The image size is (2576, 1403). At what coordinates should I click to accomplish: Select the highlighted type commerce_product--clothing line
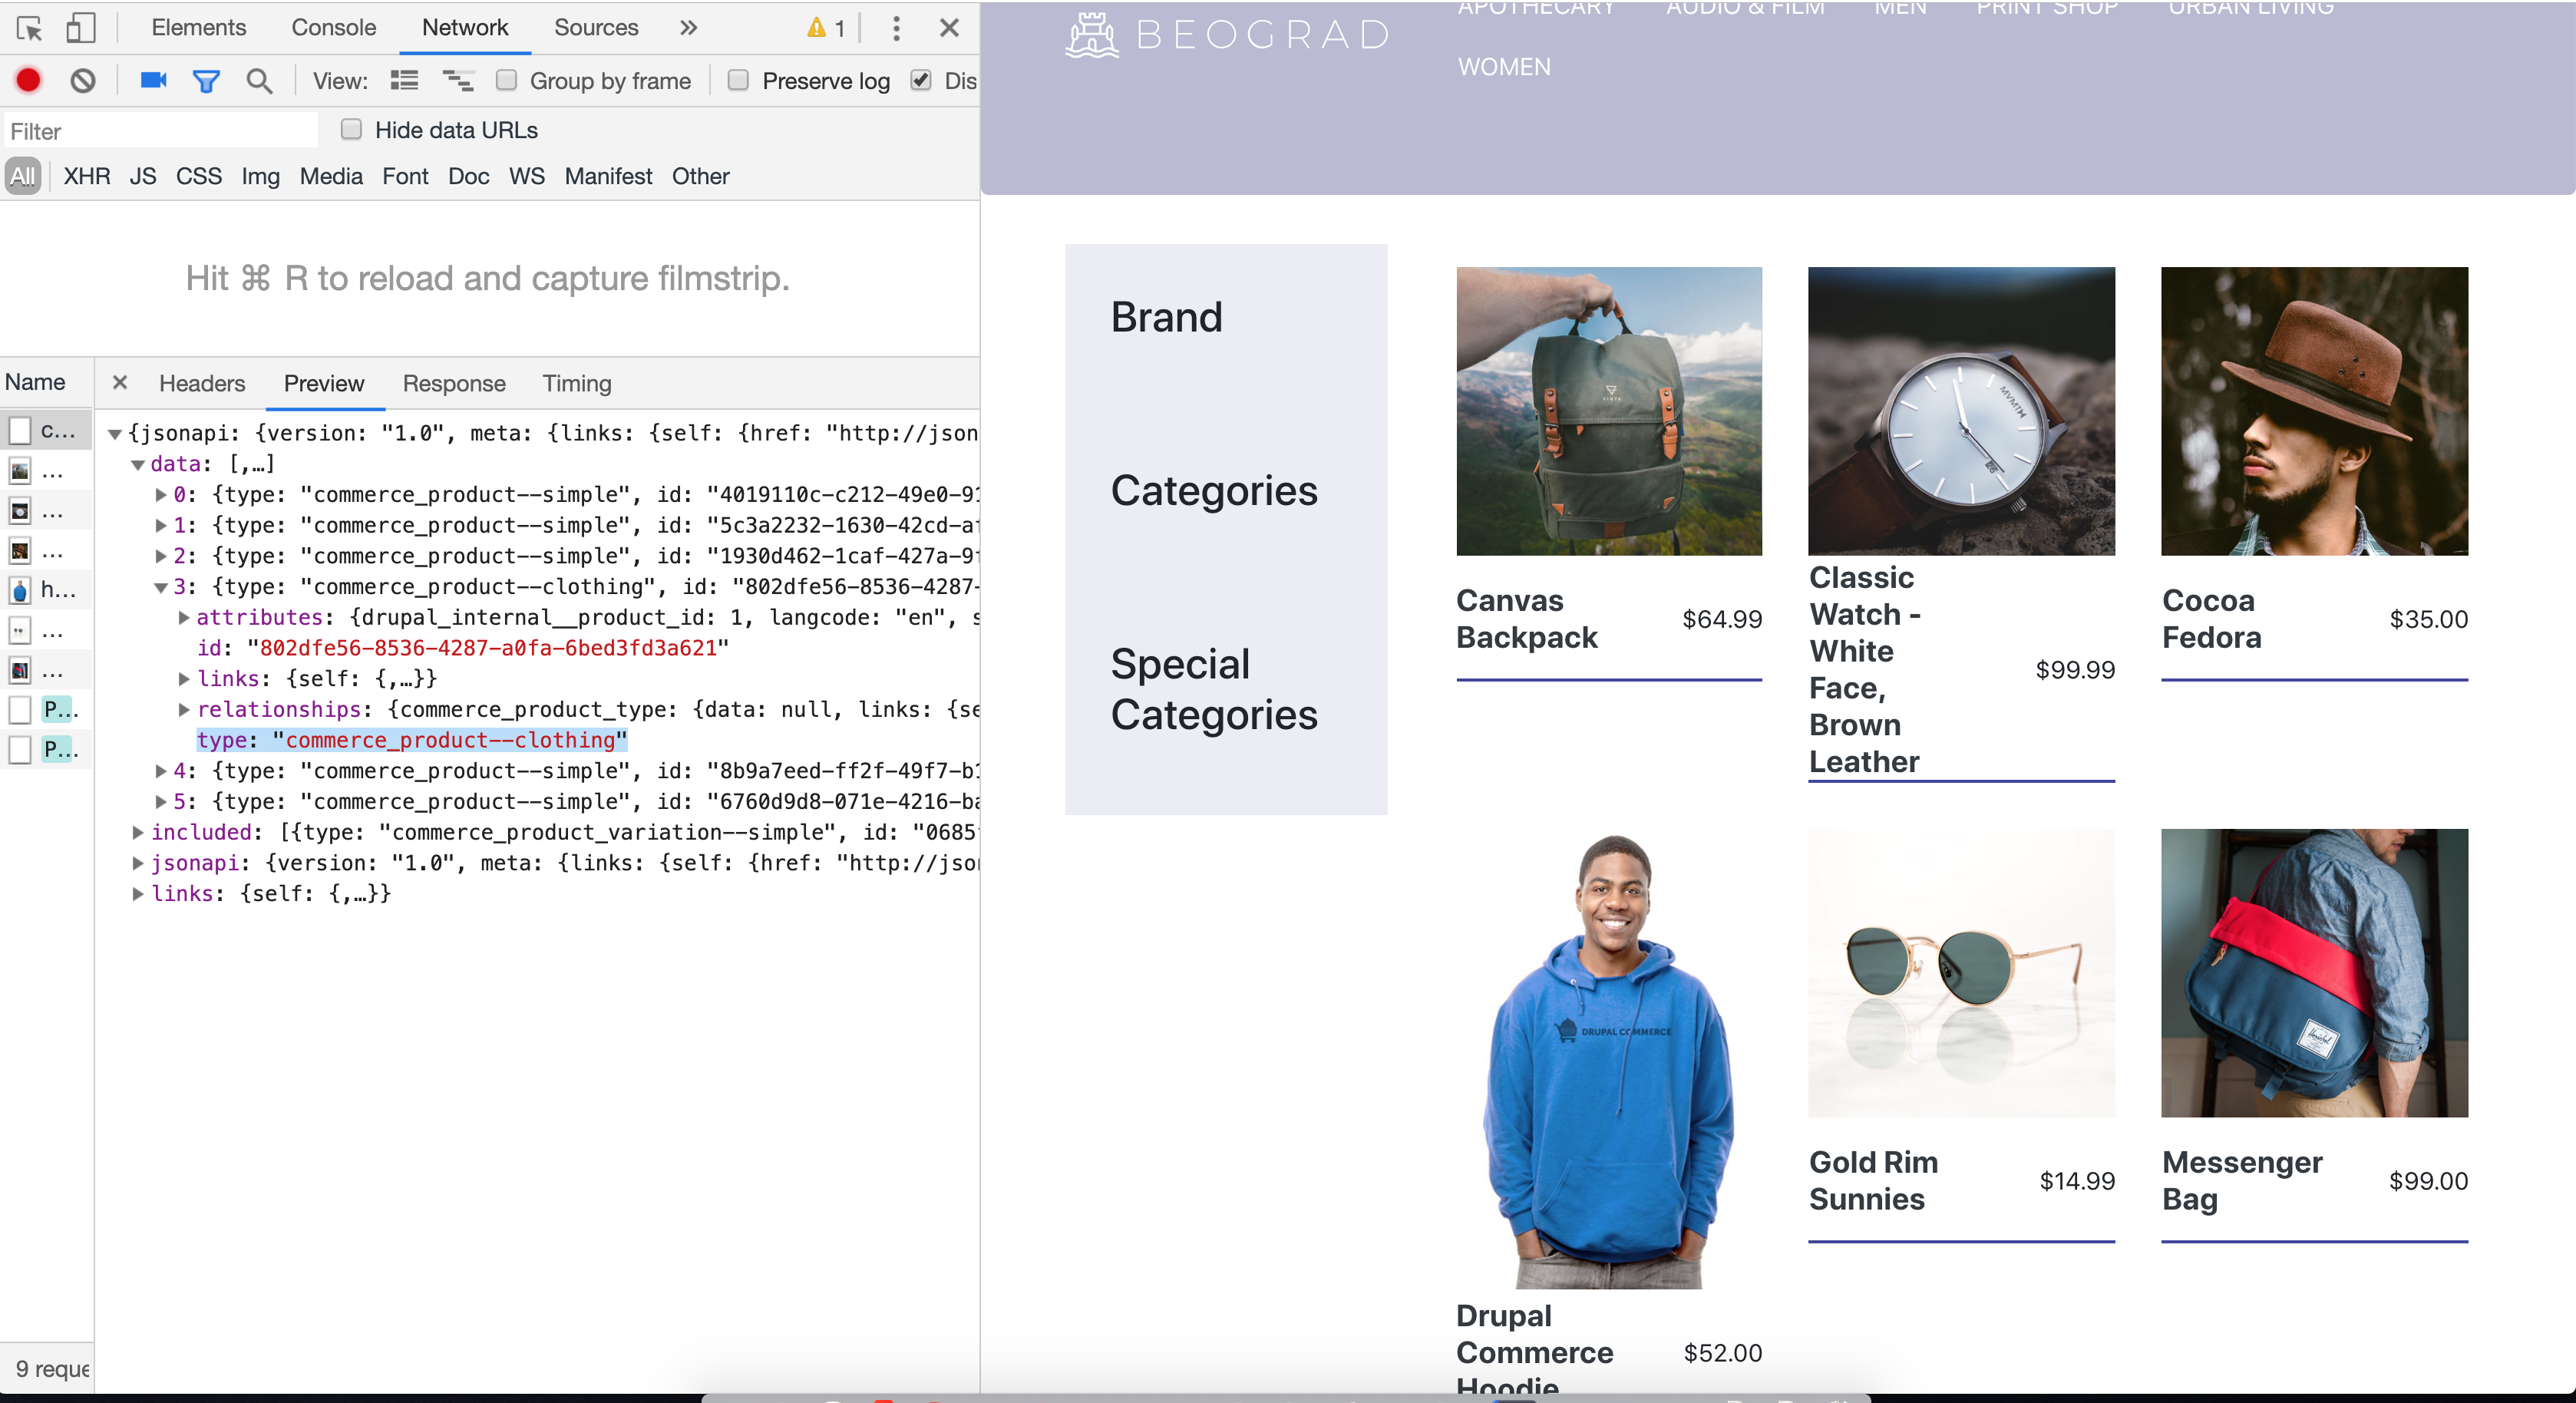[412, 740]
